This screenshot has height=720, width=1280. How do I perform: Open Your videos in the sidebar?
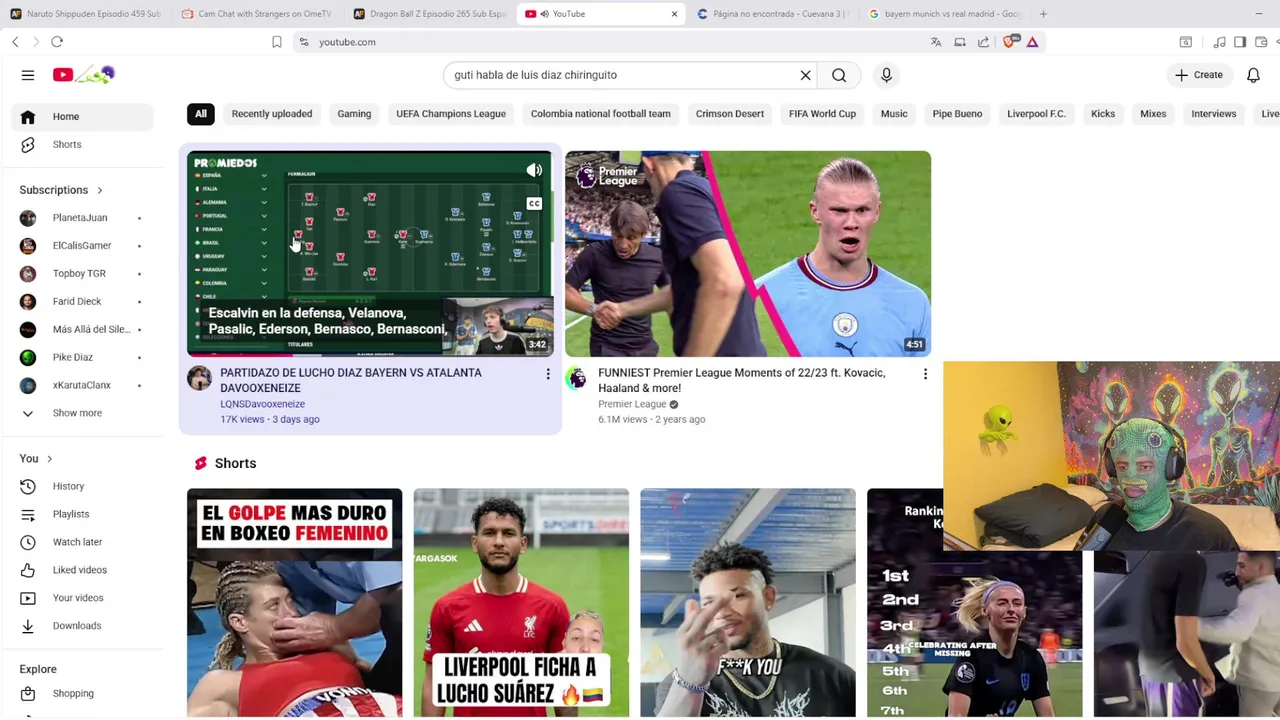[x=84, y=598]
